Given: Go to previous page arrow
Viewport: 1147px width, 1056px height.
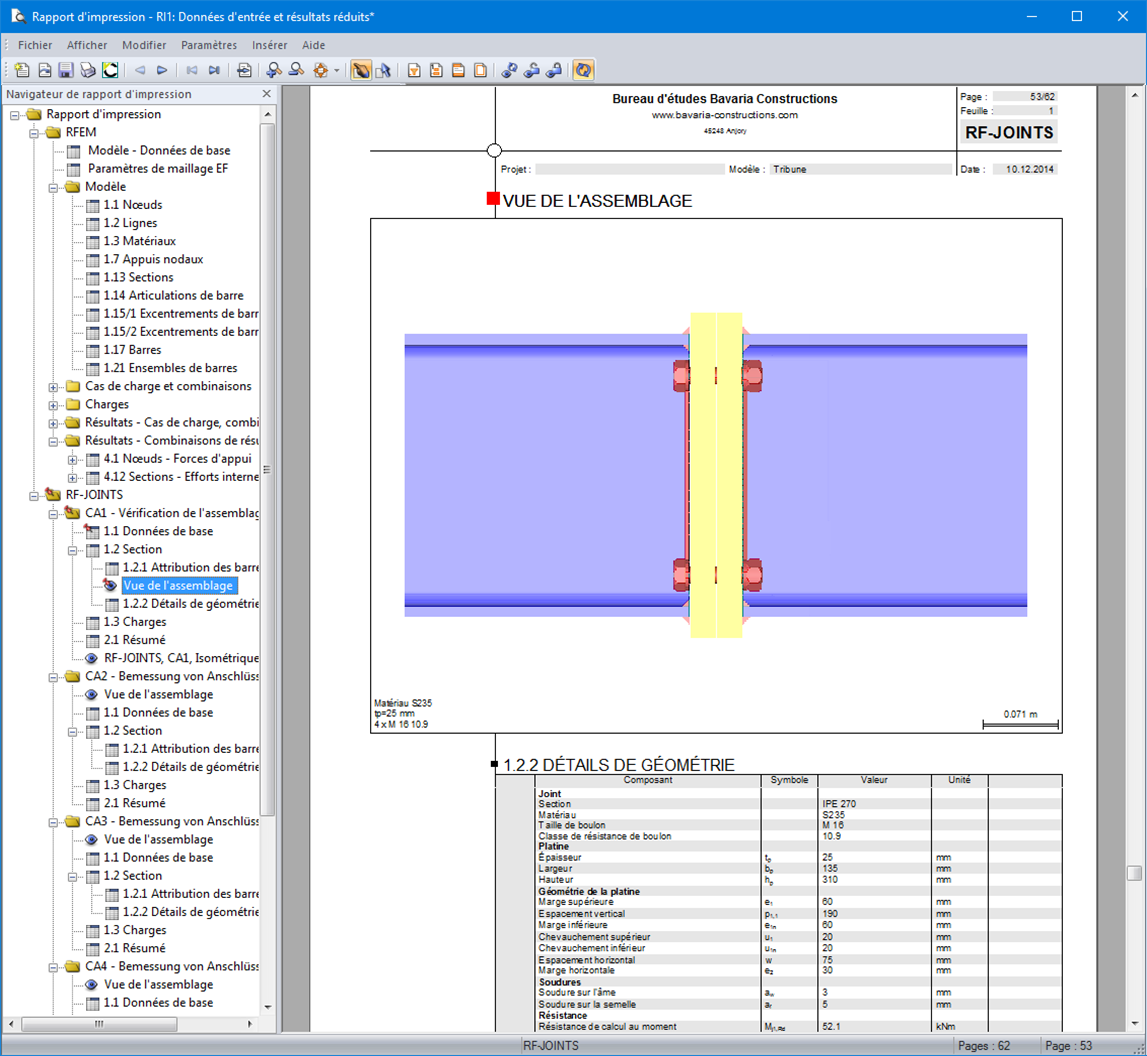Looking at the screenshot, I should [140, 70].
